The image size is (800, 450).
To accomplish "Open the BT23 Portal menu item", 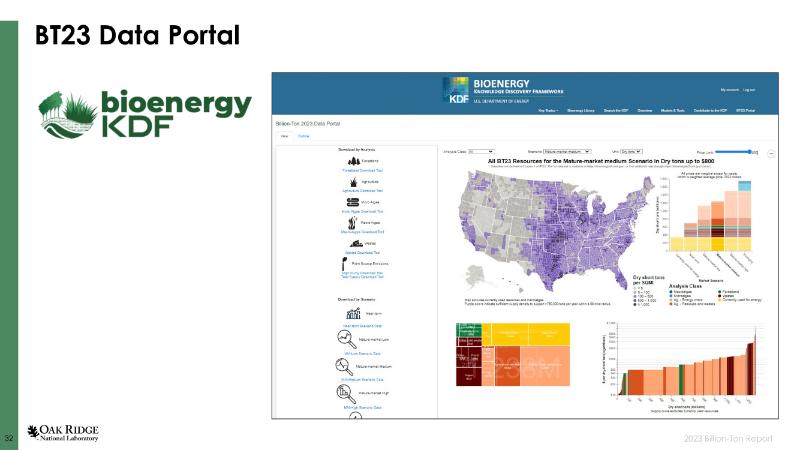I will point(747,109).
